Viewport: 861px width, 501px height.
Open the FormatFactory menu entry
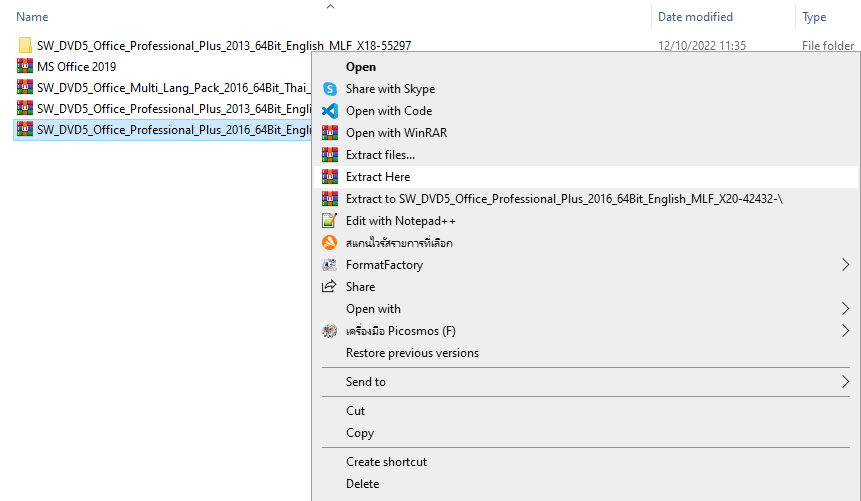[384, 265]
